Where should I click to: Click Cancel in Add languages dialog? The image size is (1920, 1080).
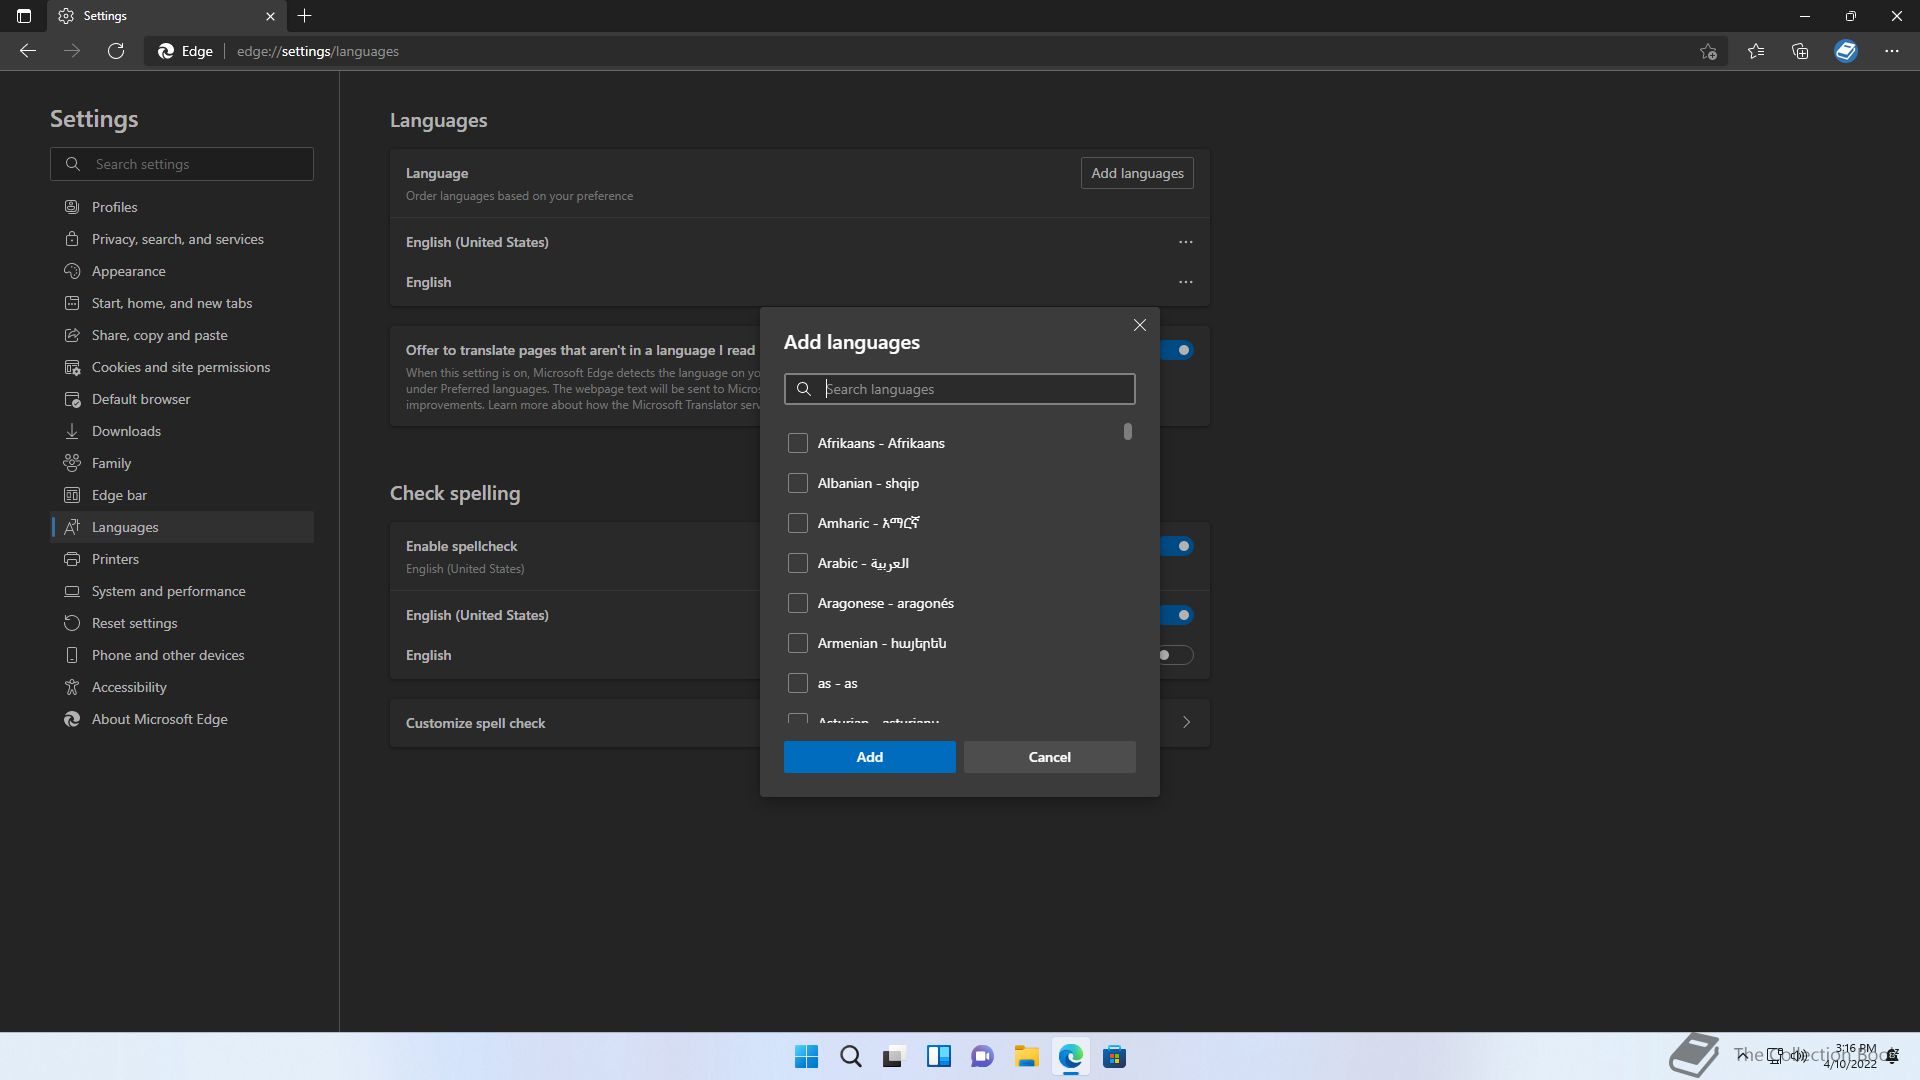(1050, 757)
